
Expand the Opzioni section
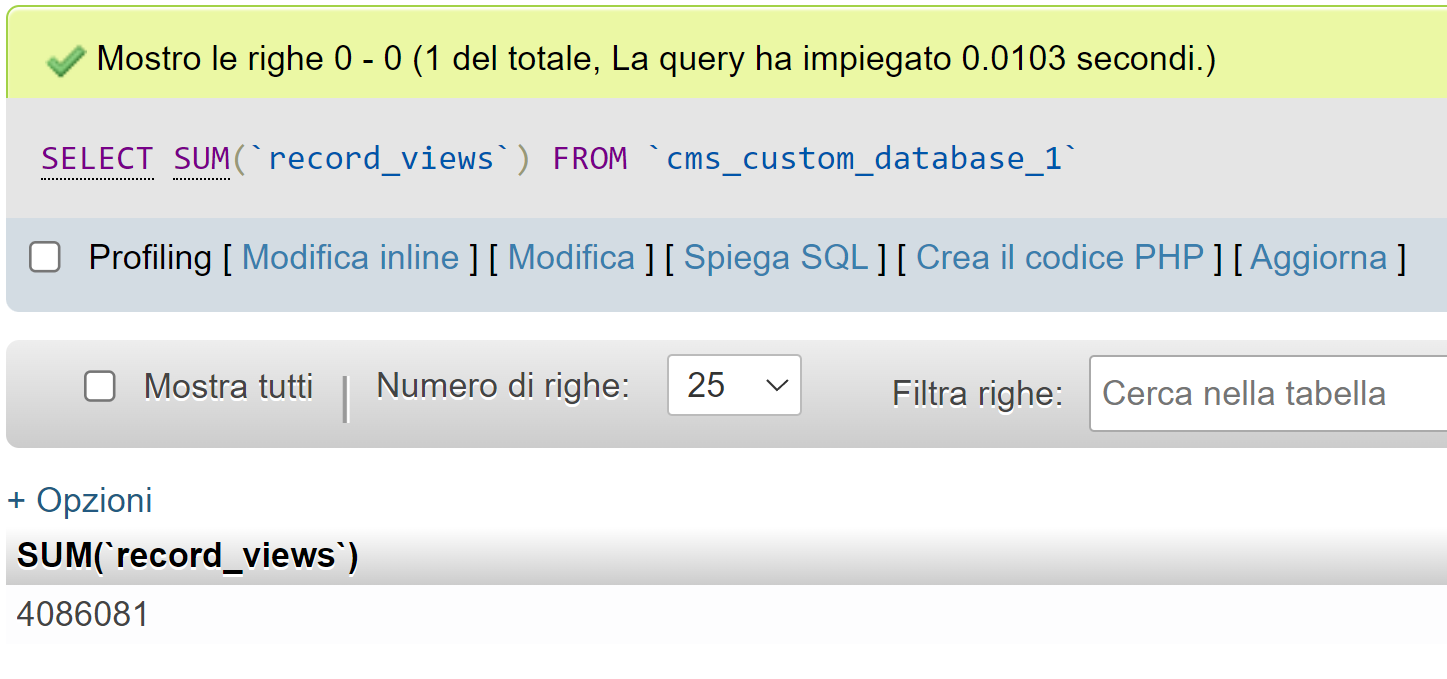pyautogui.click(x=80, y=500)
